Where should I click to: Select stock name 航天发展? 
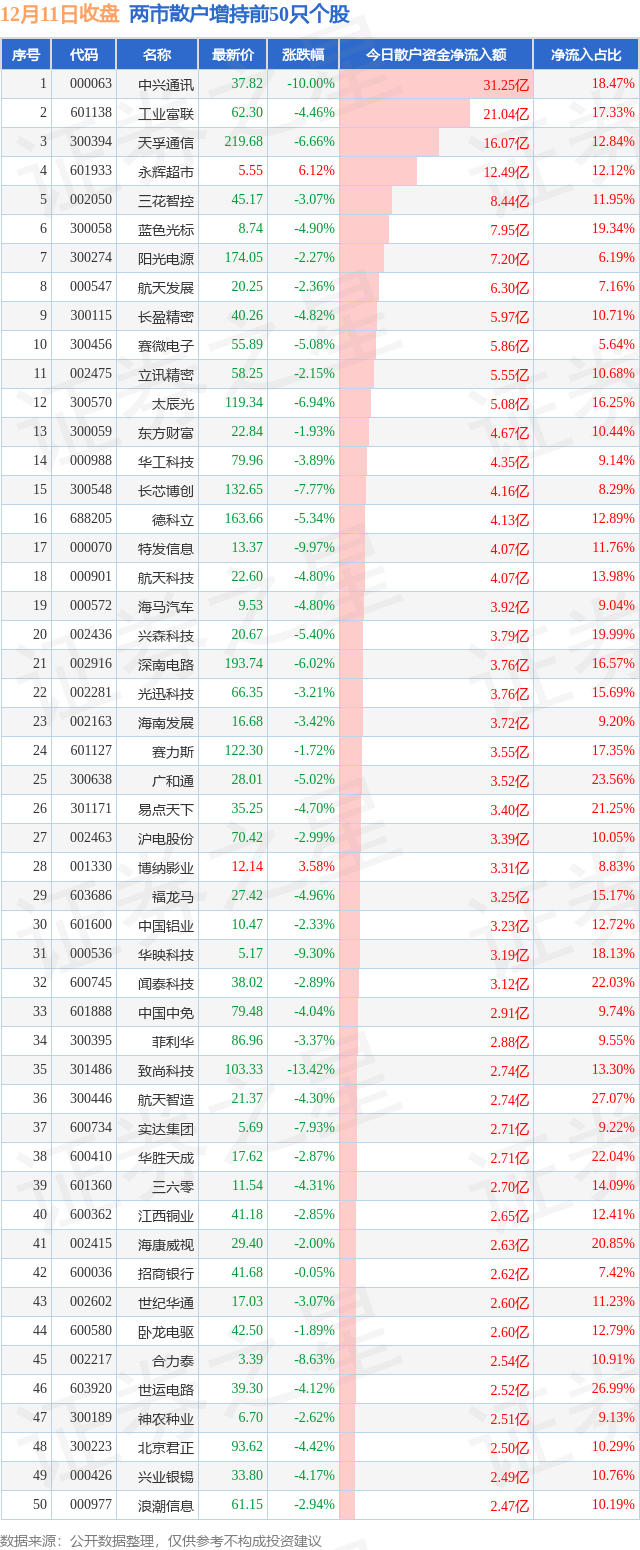coord(166,287)
